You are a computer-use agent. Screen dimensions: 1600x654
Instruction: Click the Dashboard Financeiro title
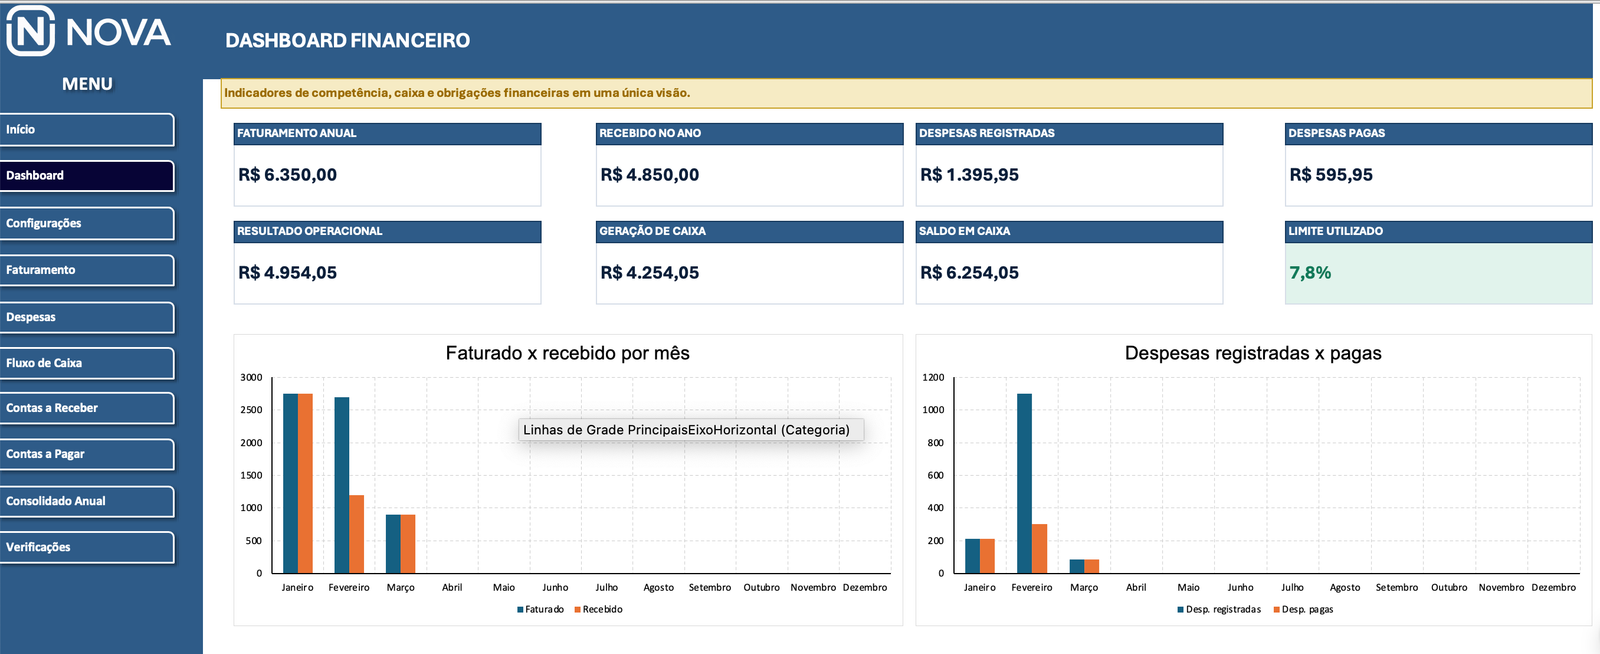click(x=347, y=41)
